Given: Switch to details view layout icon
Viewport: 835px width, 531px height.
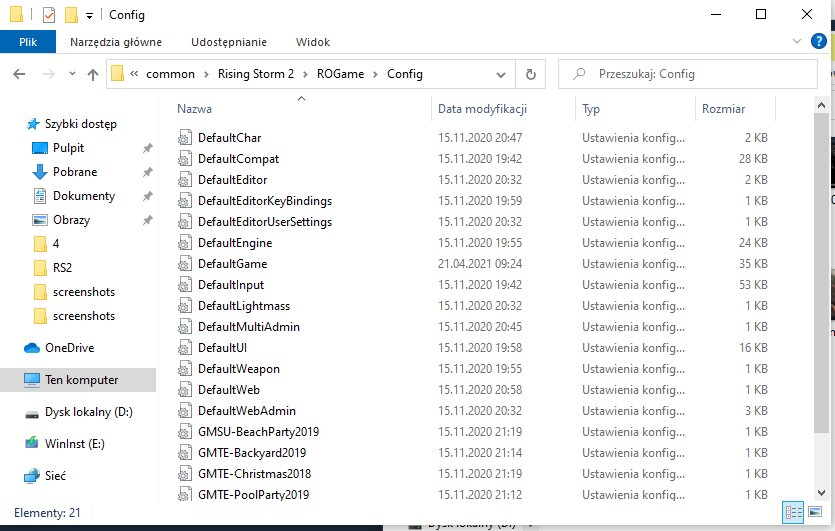Looking at the screenshot, I should pyautogui.click(x=793, y=512).
